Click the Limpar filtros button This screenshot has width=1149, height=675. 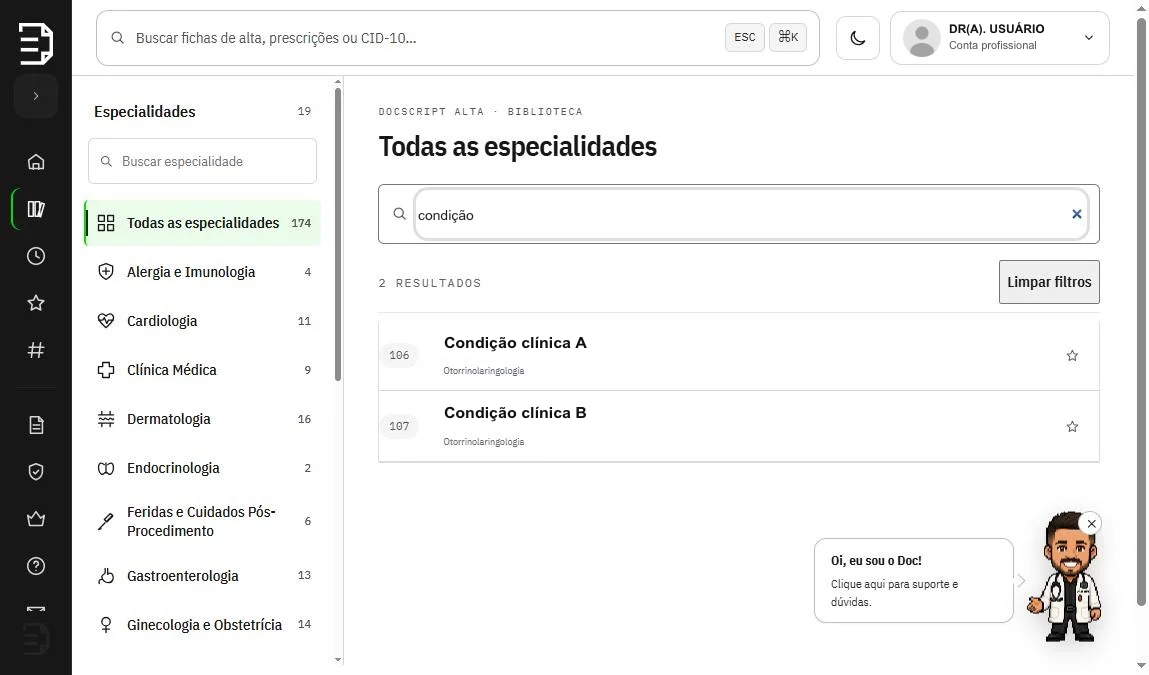(x=1049, y=282)
